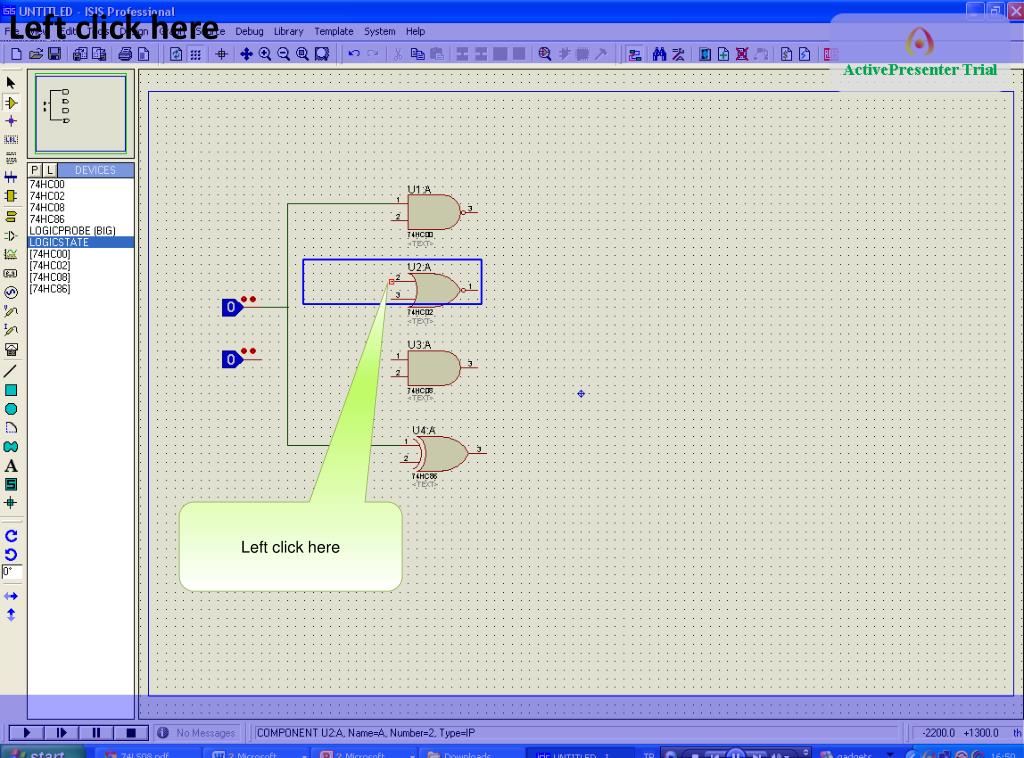Image resolution: width=1024 pixels, height=758 pixels.
Task: Select LOGICPROBE (BIG) in the devices list
Action: (81, 230)
